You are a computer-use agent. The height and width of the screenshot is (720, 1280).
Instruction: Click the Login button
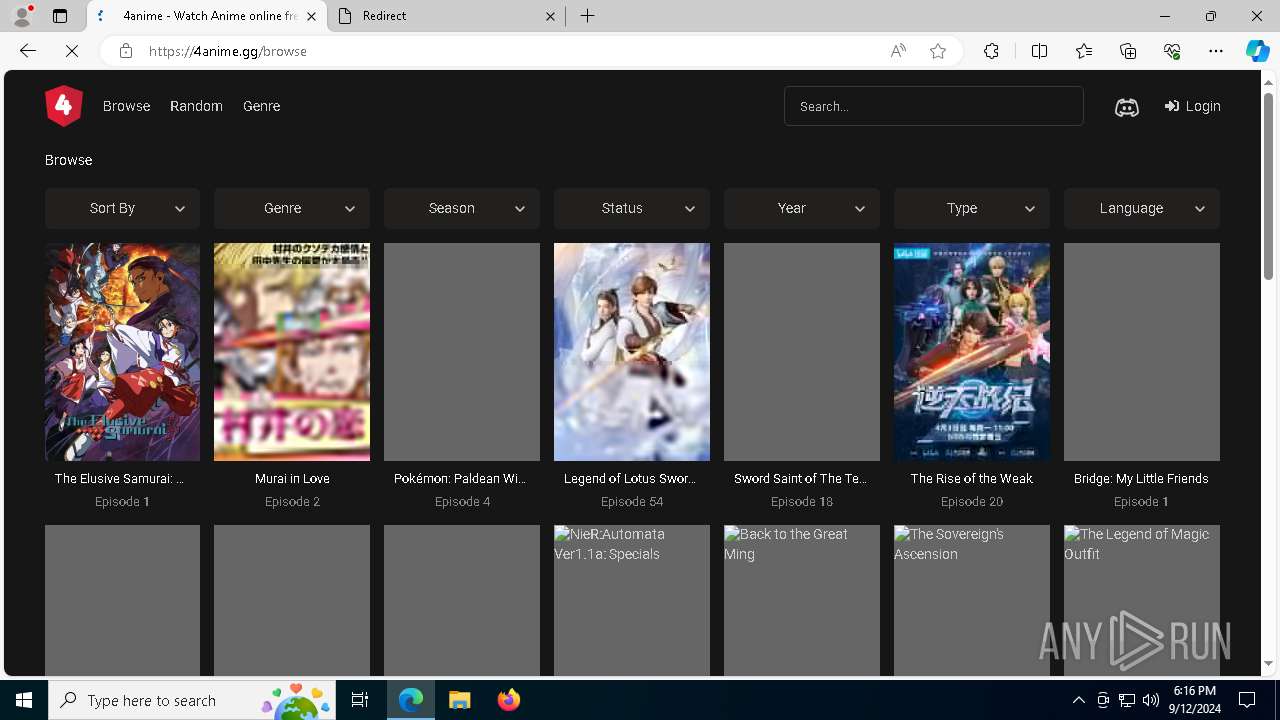pos(1192,106)
